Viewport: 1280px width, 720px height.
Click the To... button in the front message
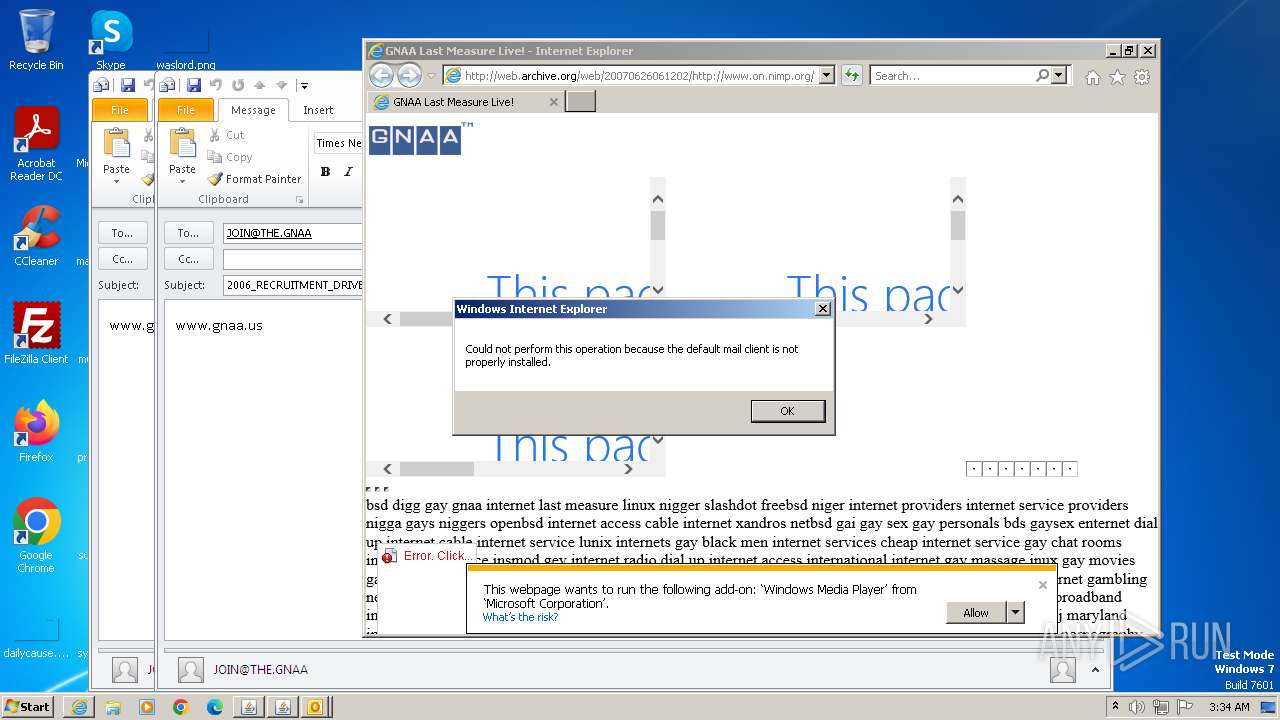tap(188, 233)
